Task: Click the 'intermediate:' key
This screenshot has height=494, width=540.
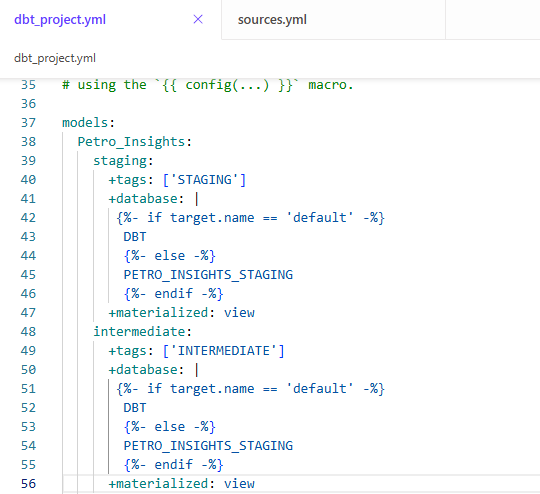Action: point(142,331)
